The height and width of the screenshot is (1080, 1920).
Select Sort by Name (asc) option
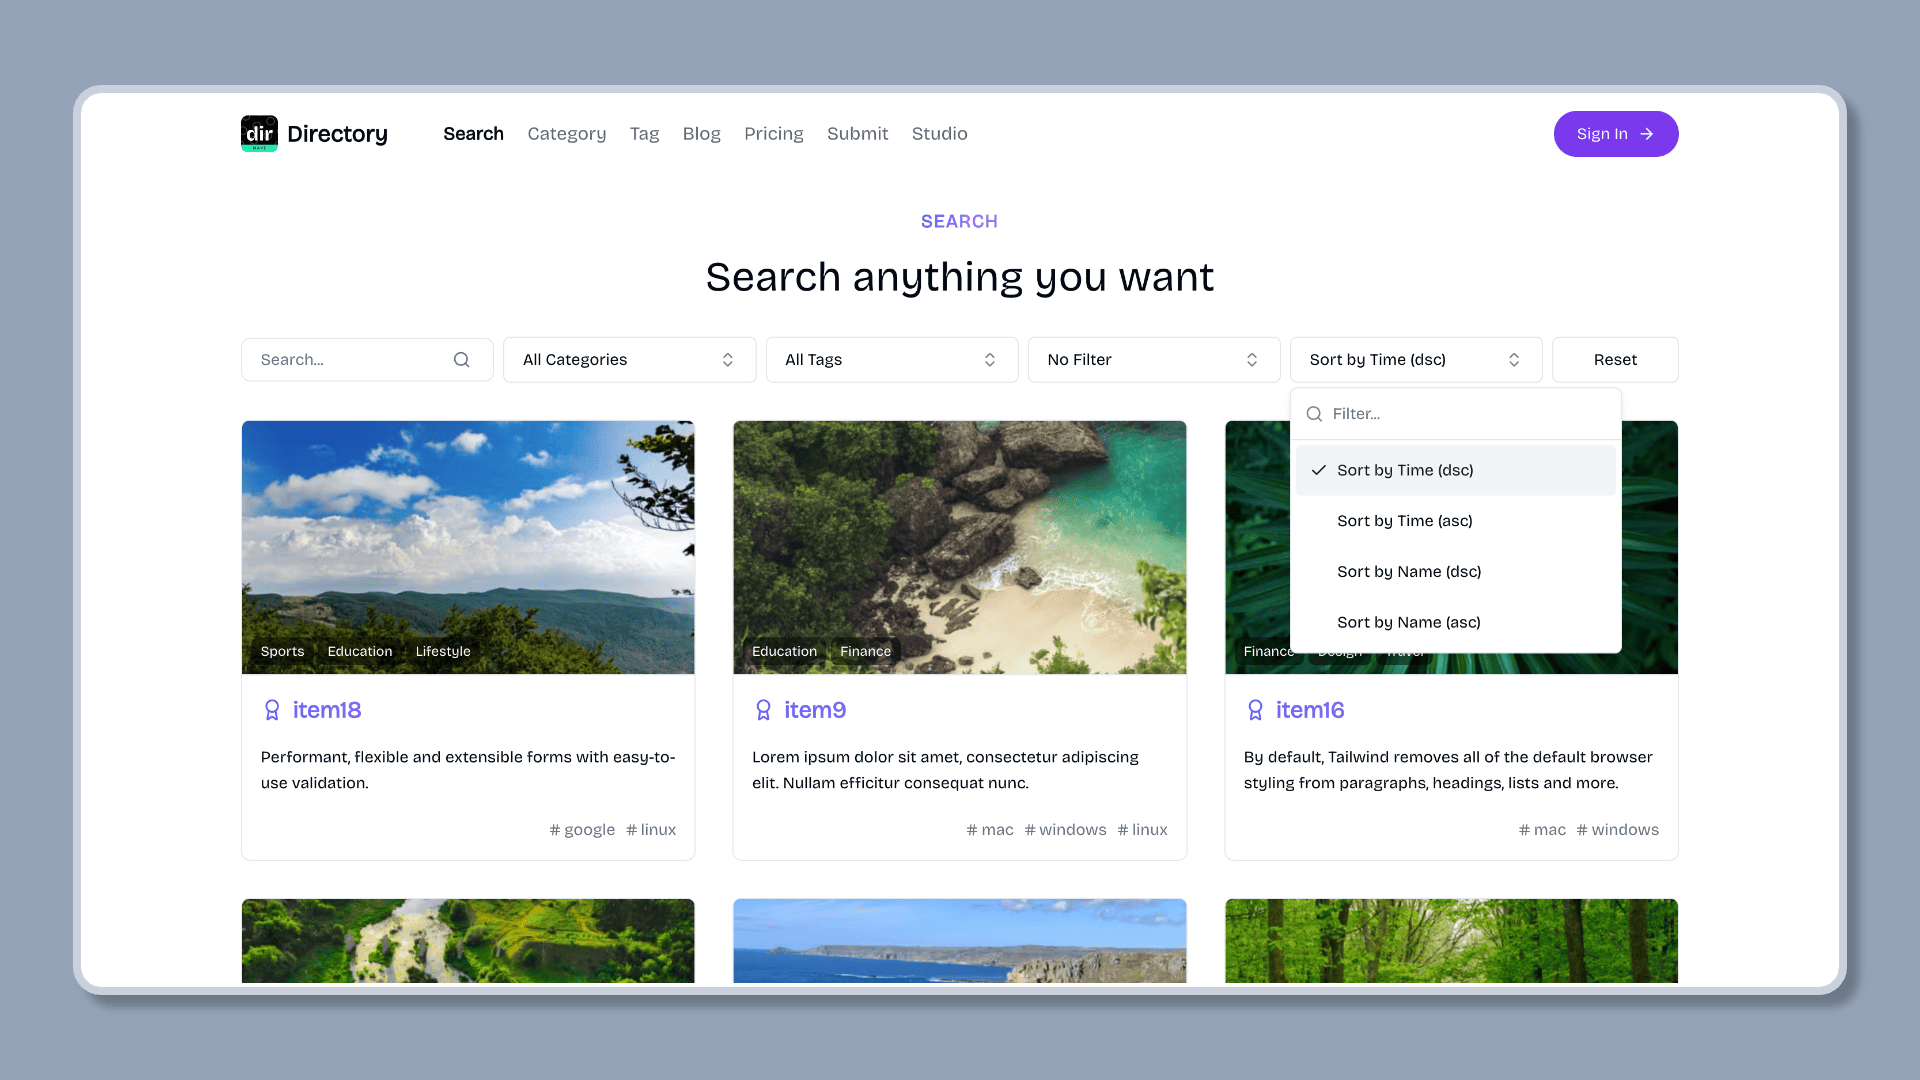point(1408,621)
